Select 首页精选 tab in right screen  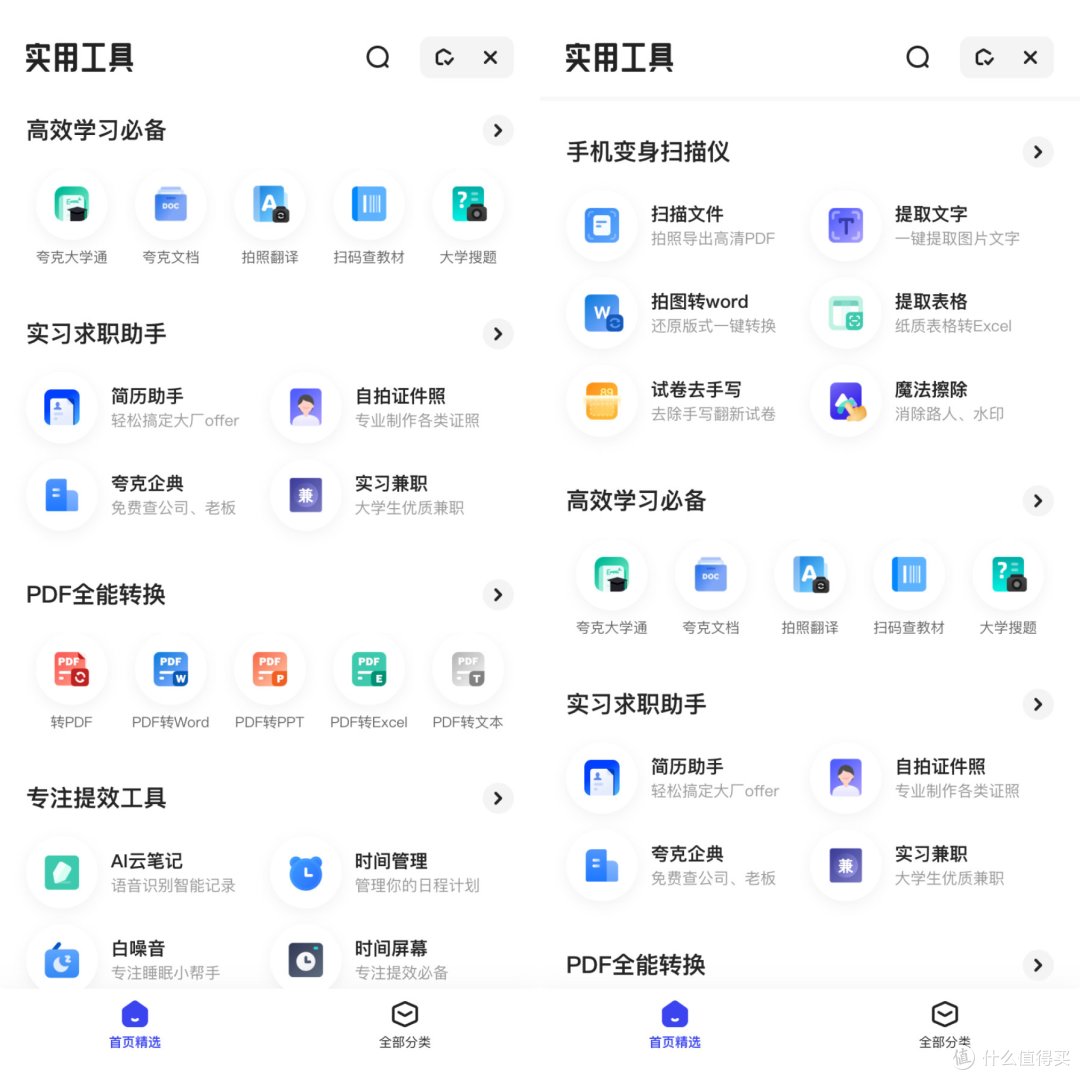coord(675,1025)
